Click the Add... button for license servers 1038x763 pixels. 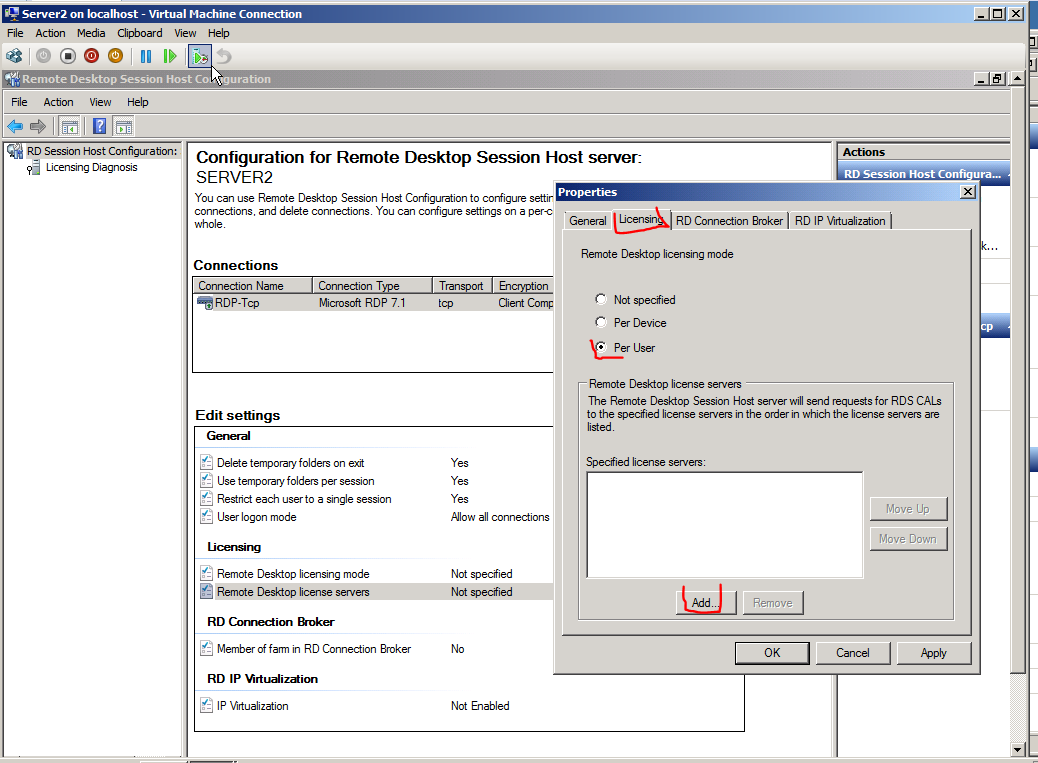click(x=706, y=603)
